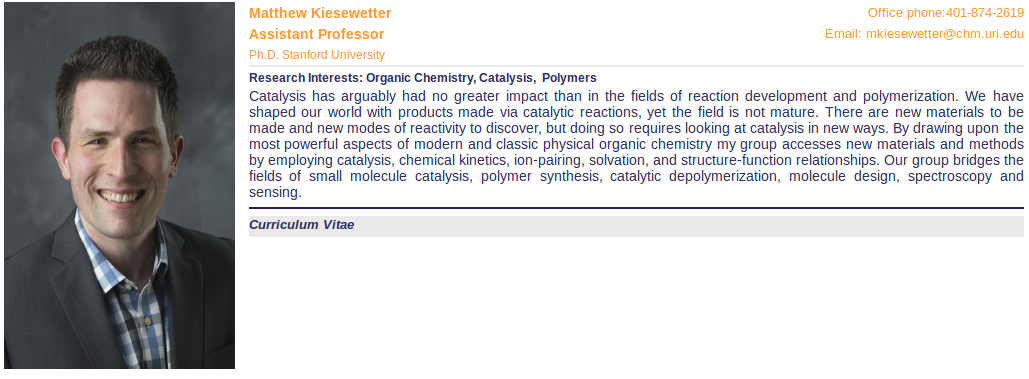Click Polymers in the research interests heading

[569, 78]
